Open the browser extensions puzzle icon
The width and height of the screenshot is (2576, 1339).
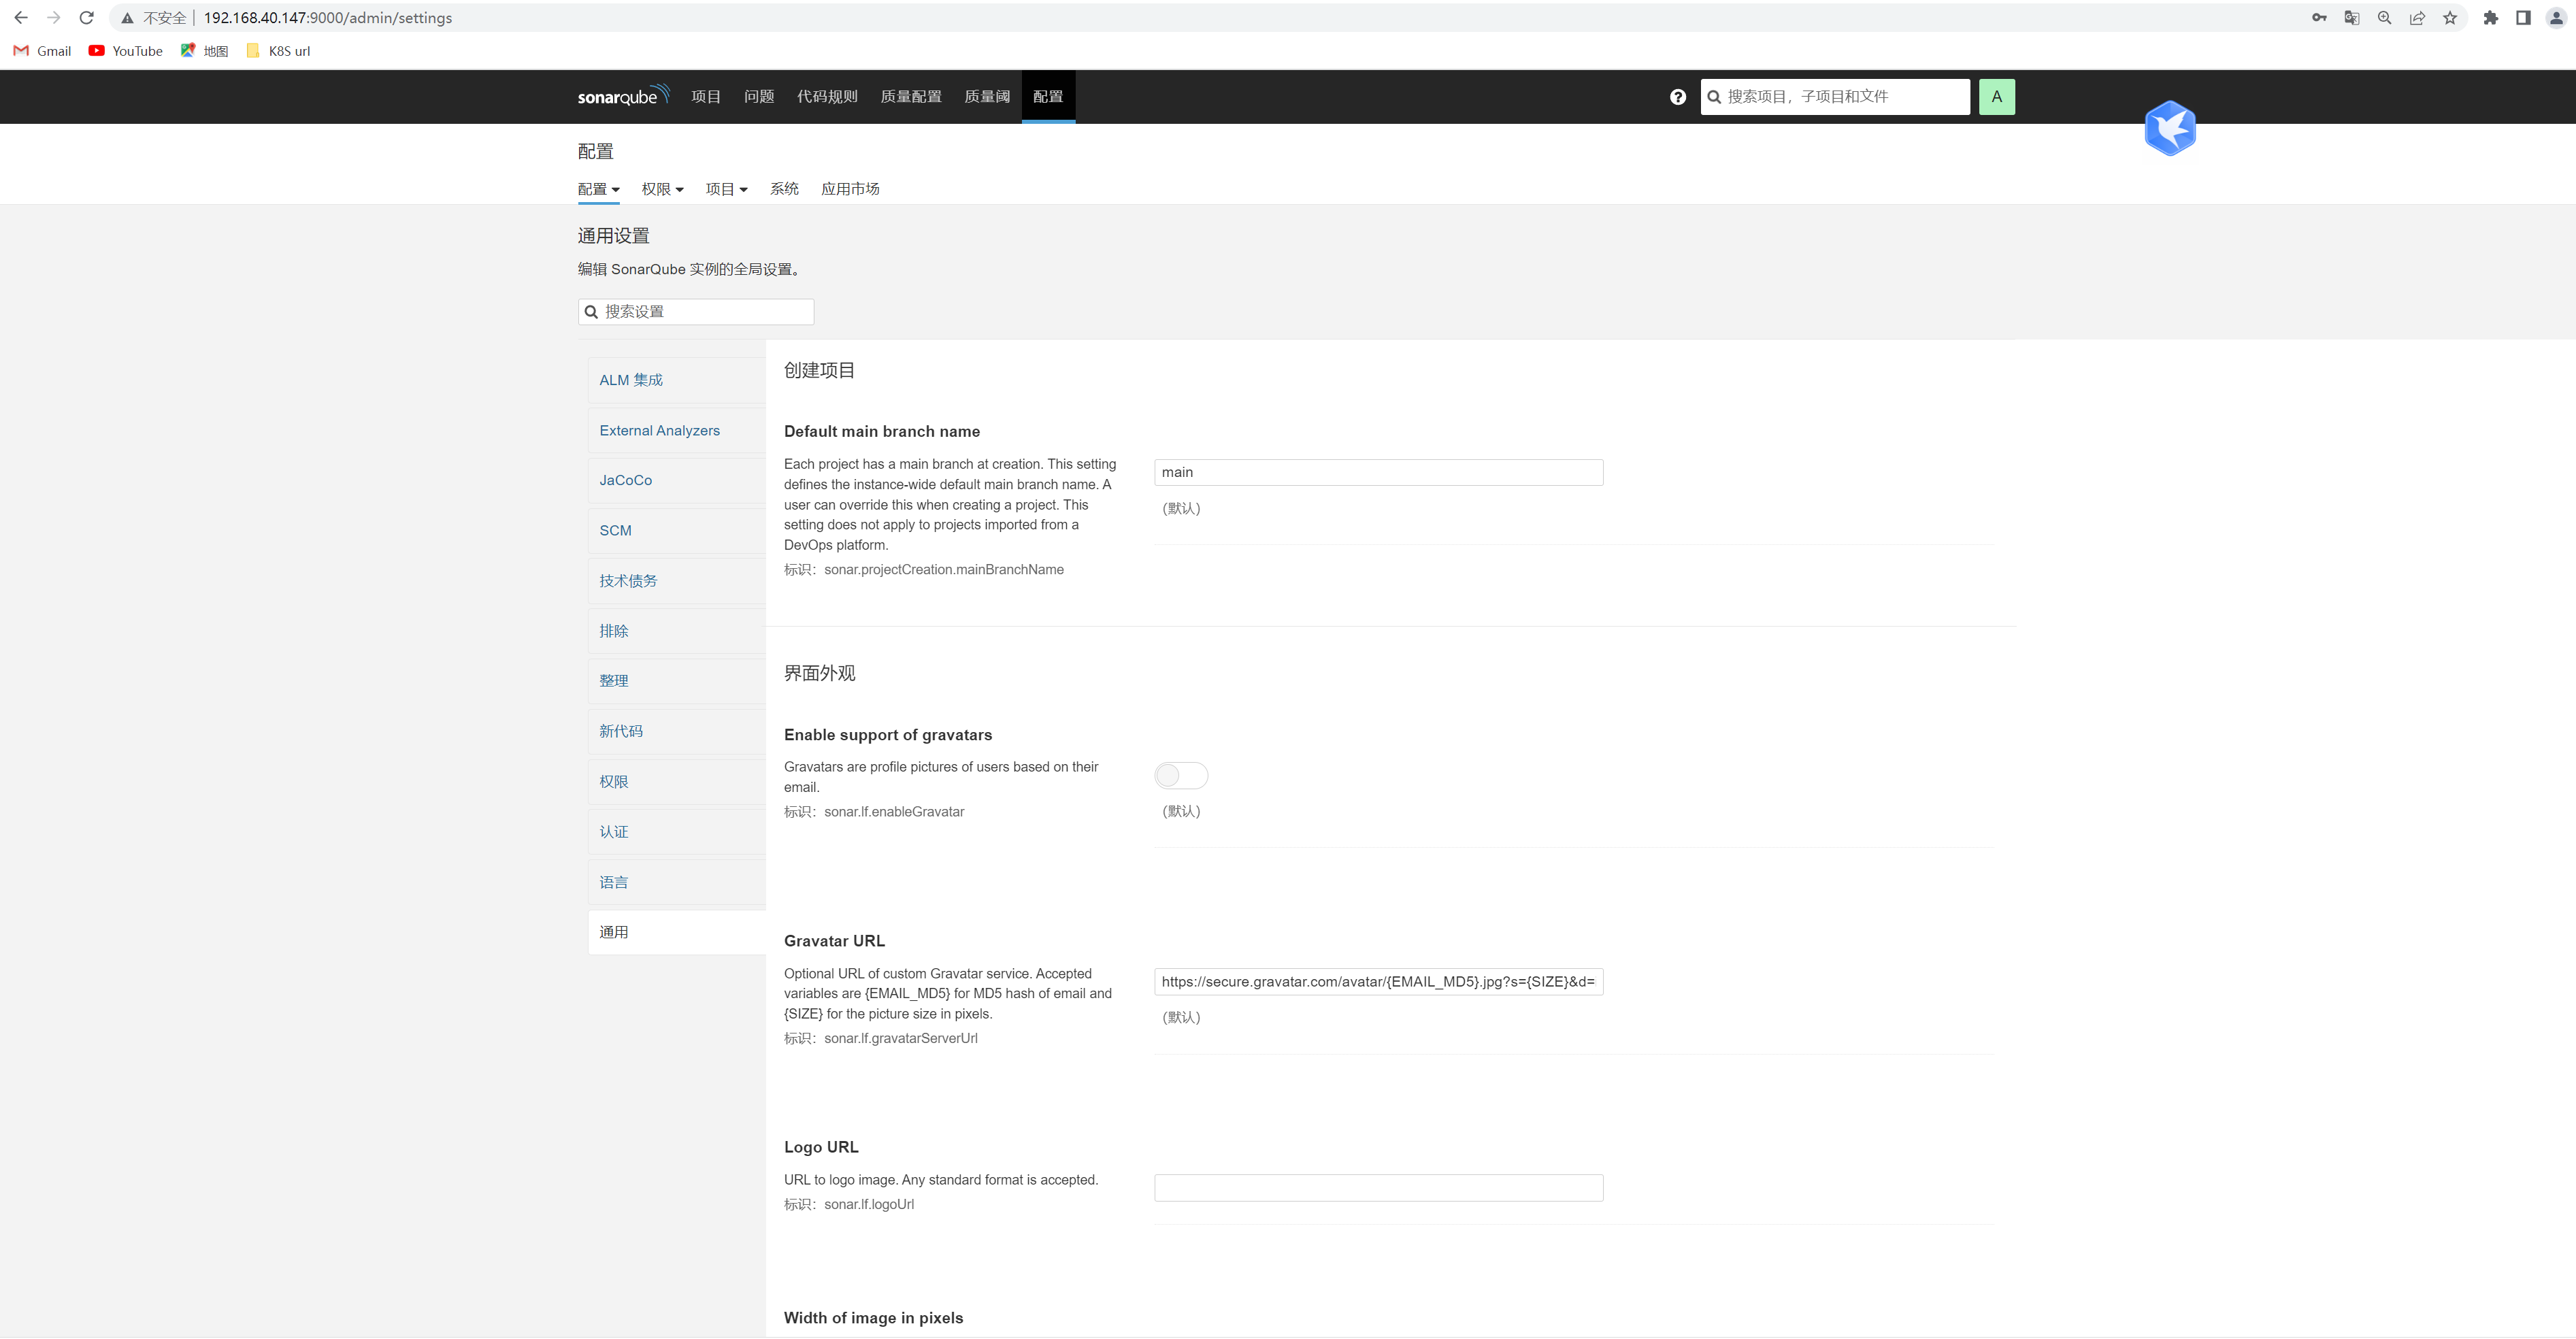pos(2490,18)
